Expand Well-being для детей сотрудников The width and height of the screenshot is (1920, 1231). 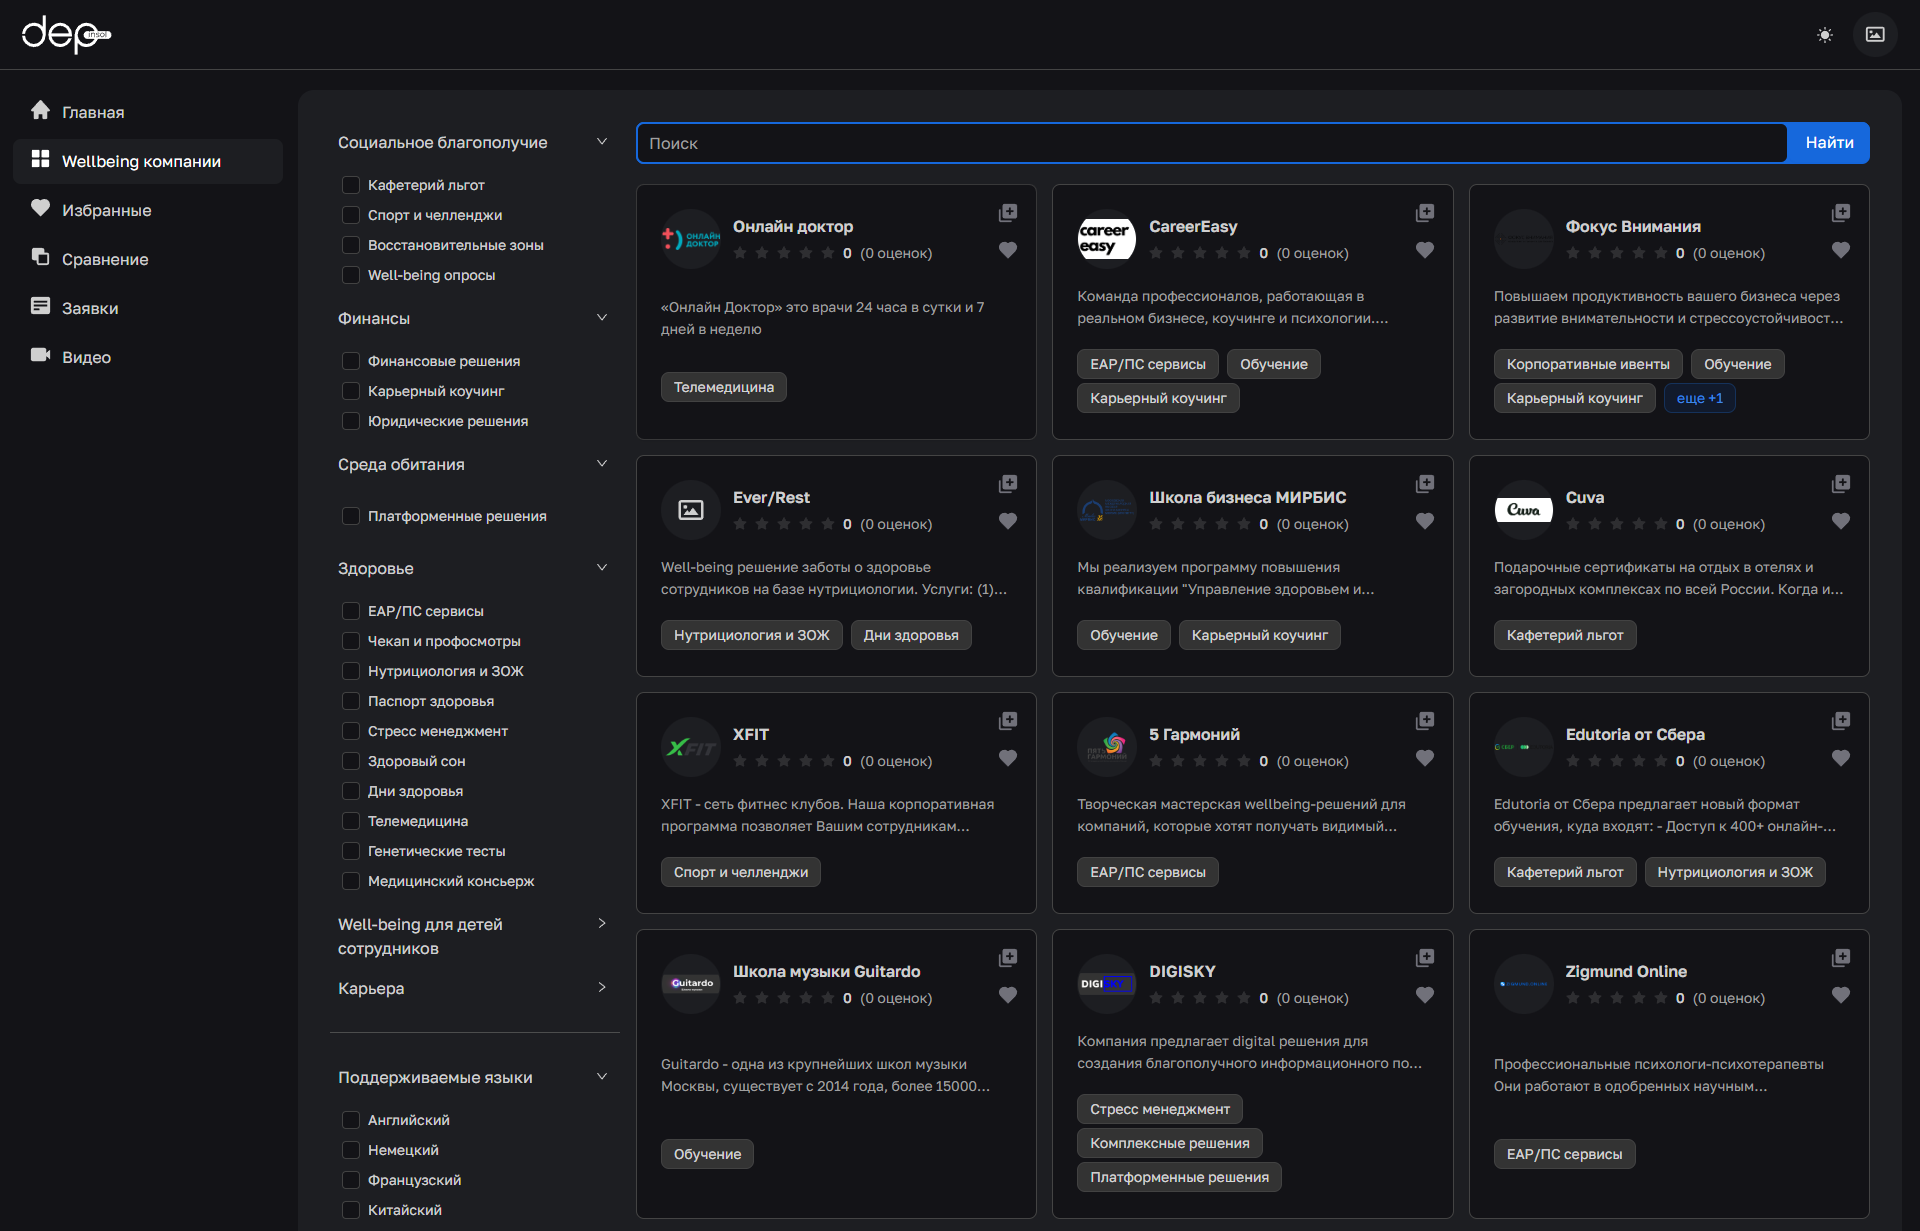click(x=602, y=923)
